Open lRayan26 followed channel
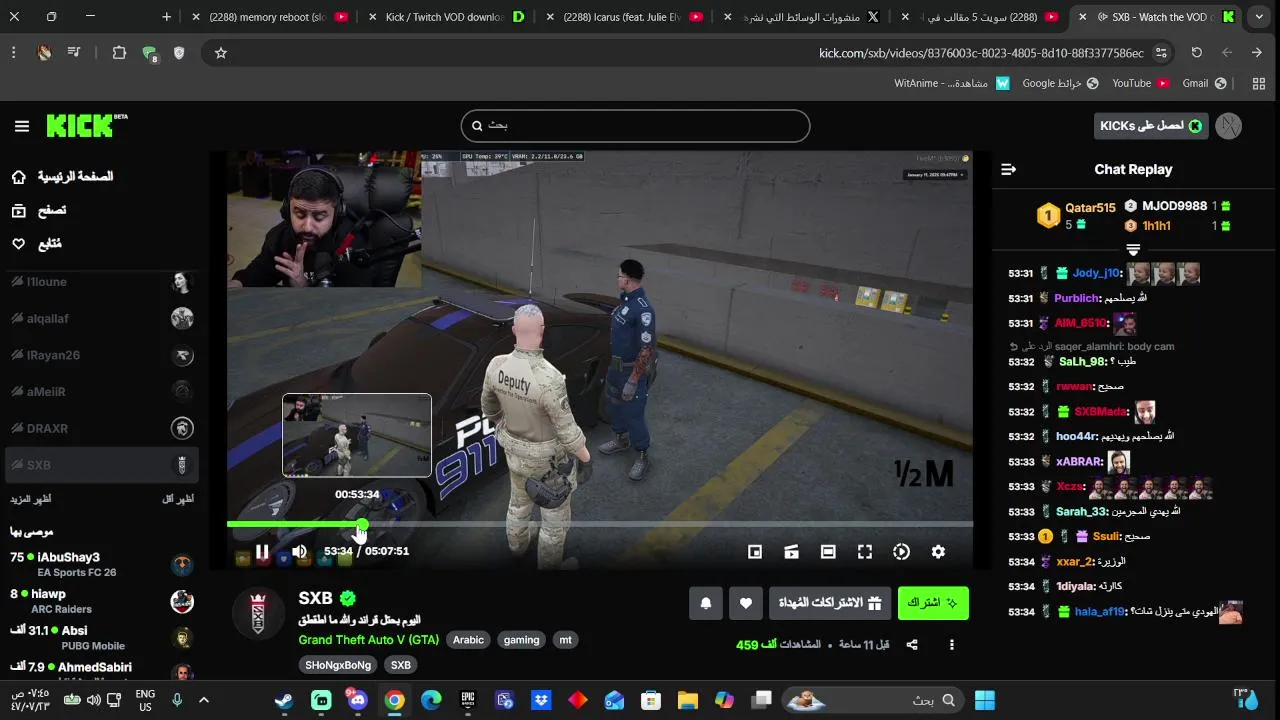The height and width of the screenshot is (720, 1280). pos(101,355)
